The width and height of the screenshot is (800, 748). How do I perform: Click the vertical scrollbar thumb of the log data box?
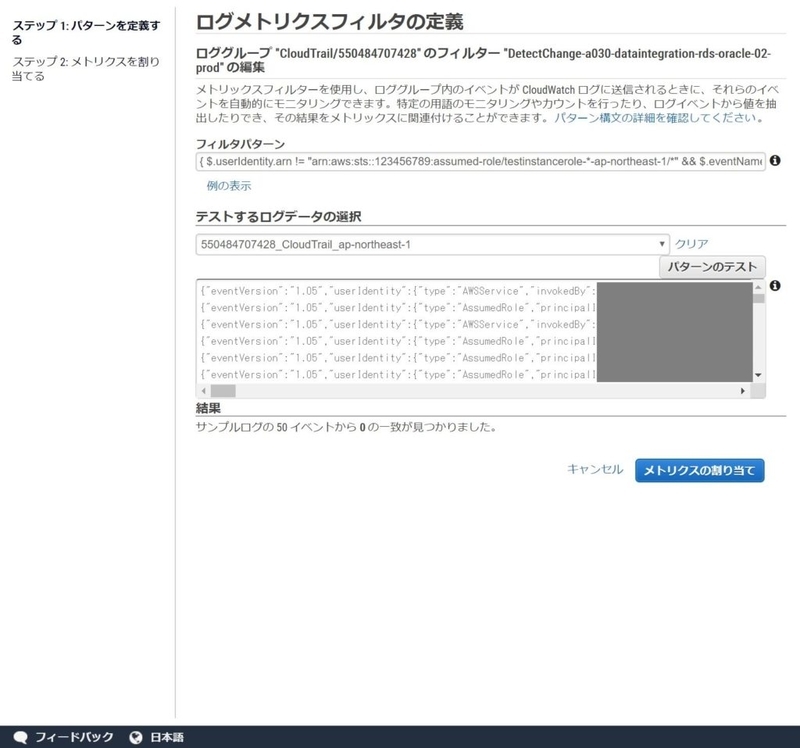(x=759, y=298)
